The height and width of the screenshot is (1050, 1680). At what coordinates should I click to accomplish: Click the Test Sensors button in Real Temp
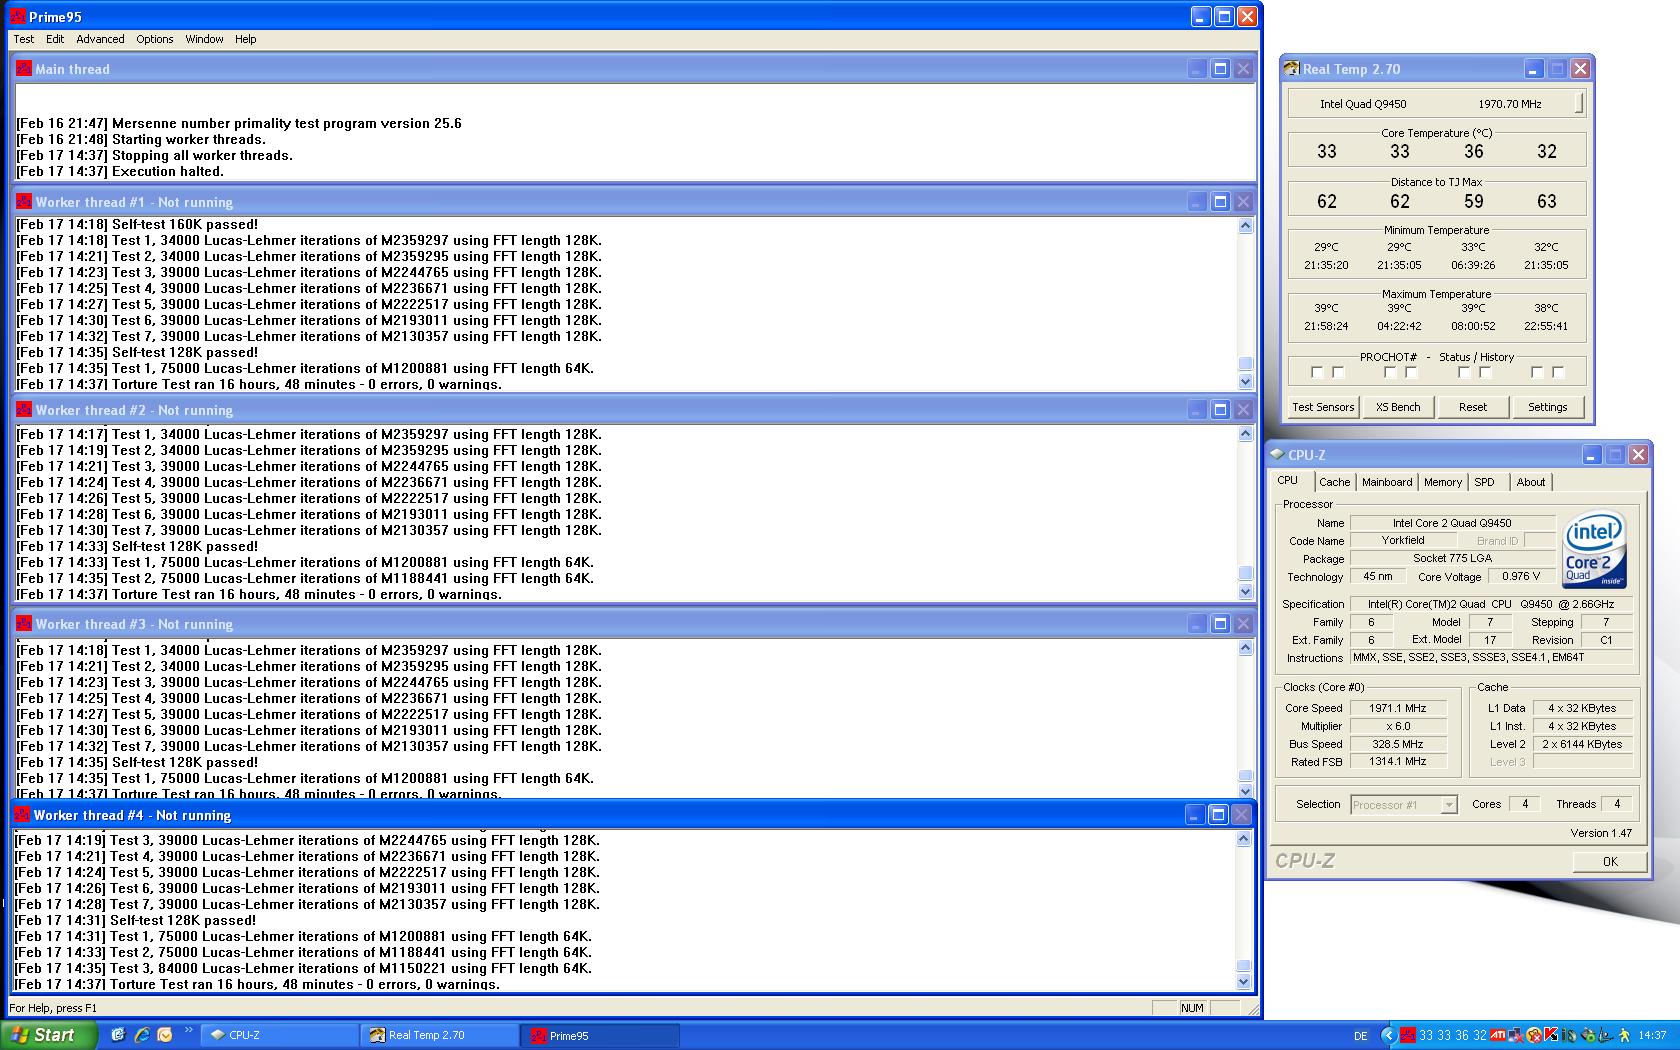click(1323, 407)
